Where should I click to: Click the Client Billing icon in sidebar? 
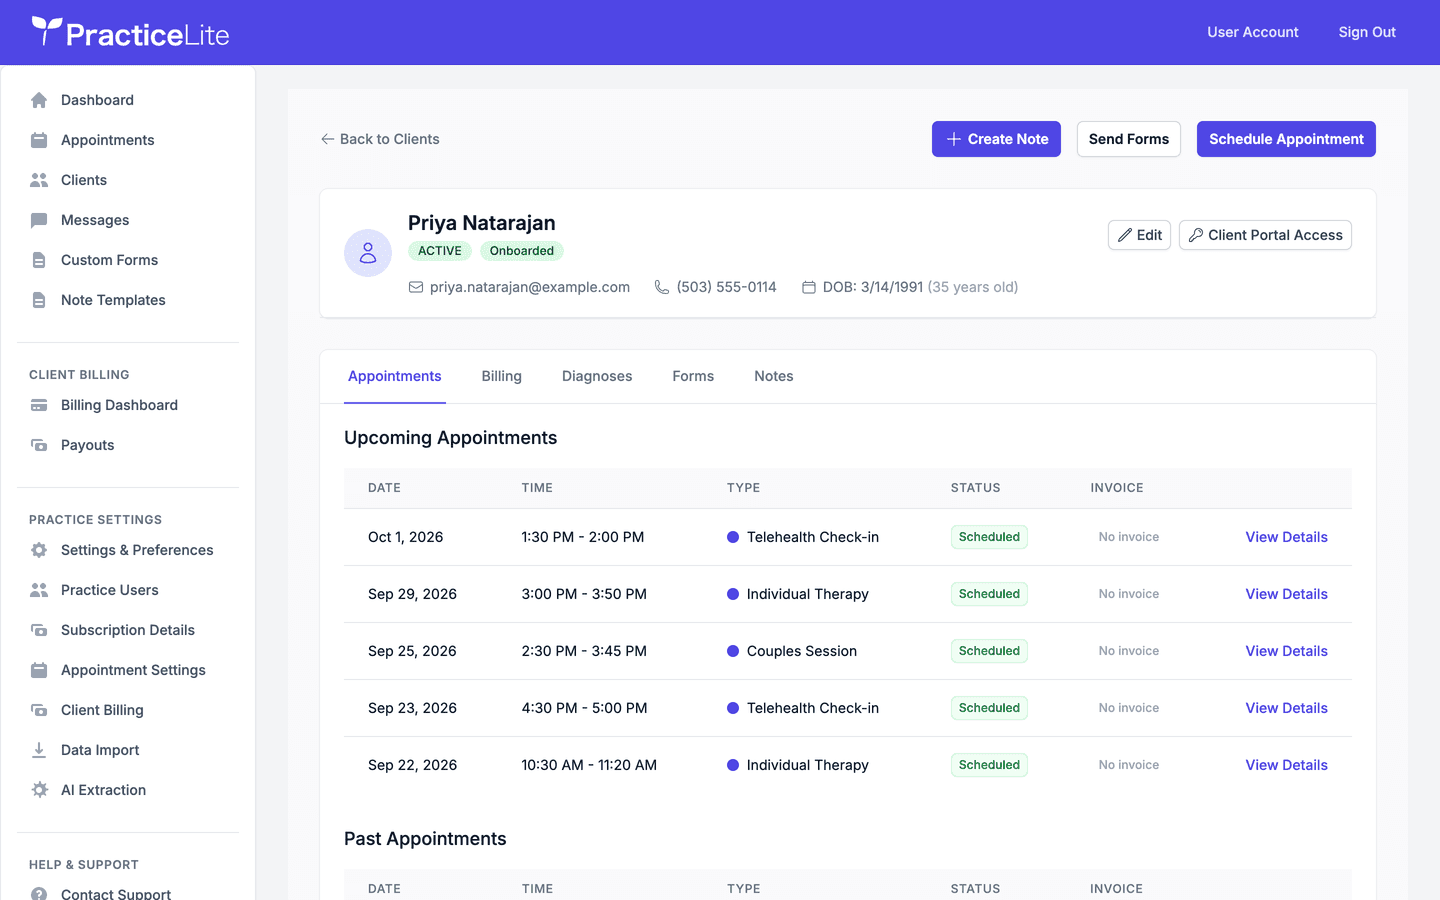(39, 710)
